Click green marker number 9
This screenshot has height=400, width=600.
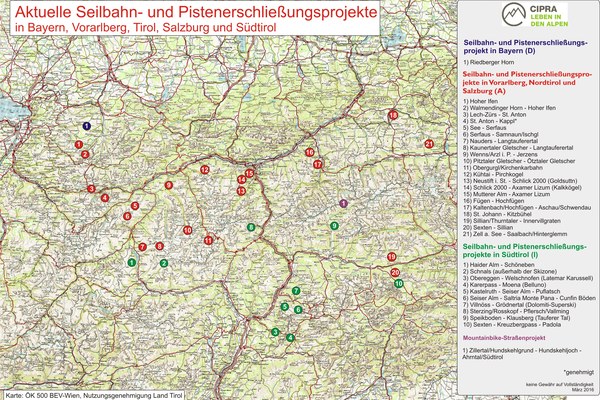tap(334, 225)
